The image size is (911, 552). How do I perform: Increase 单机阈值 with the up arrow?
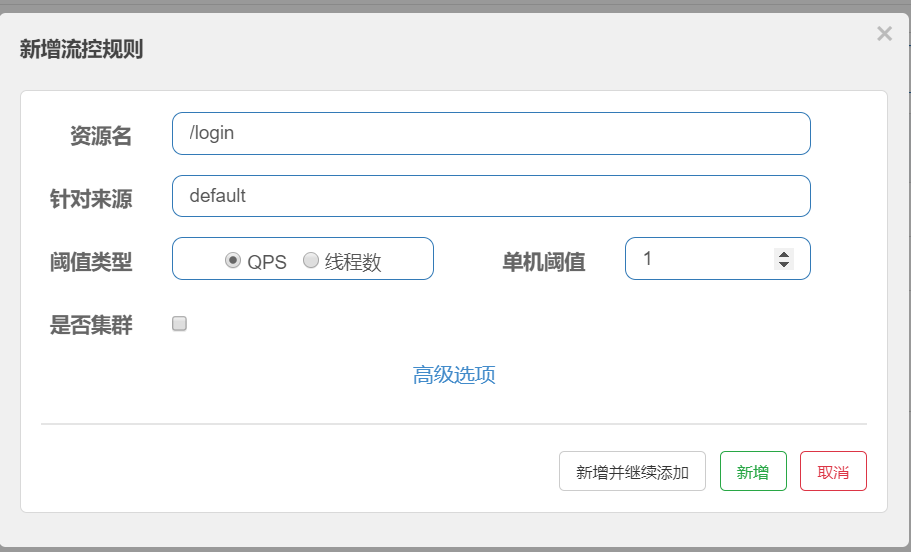pyautogui.click(x=784, y=255)
